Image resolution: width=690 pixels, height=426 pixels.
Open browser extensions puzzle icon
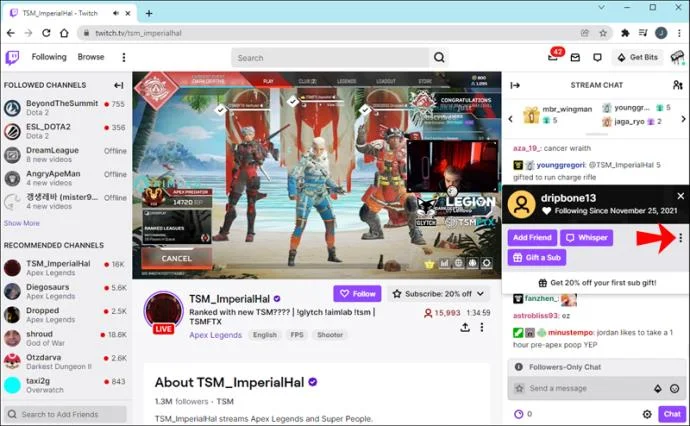[x=625, y=33]
